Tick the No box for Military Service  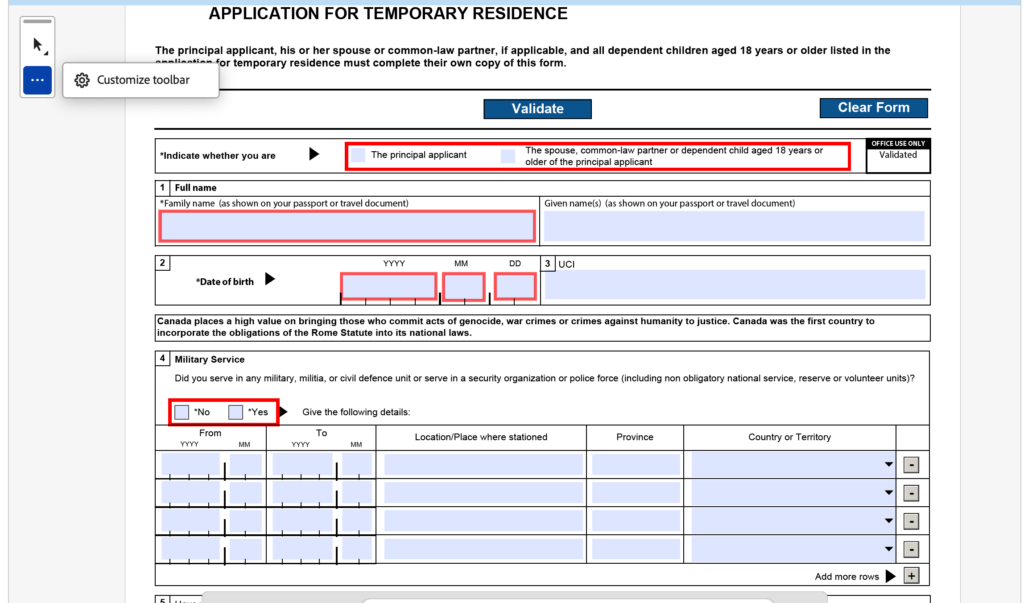(x=182, y=412)
